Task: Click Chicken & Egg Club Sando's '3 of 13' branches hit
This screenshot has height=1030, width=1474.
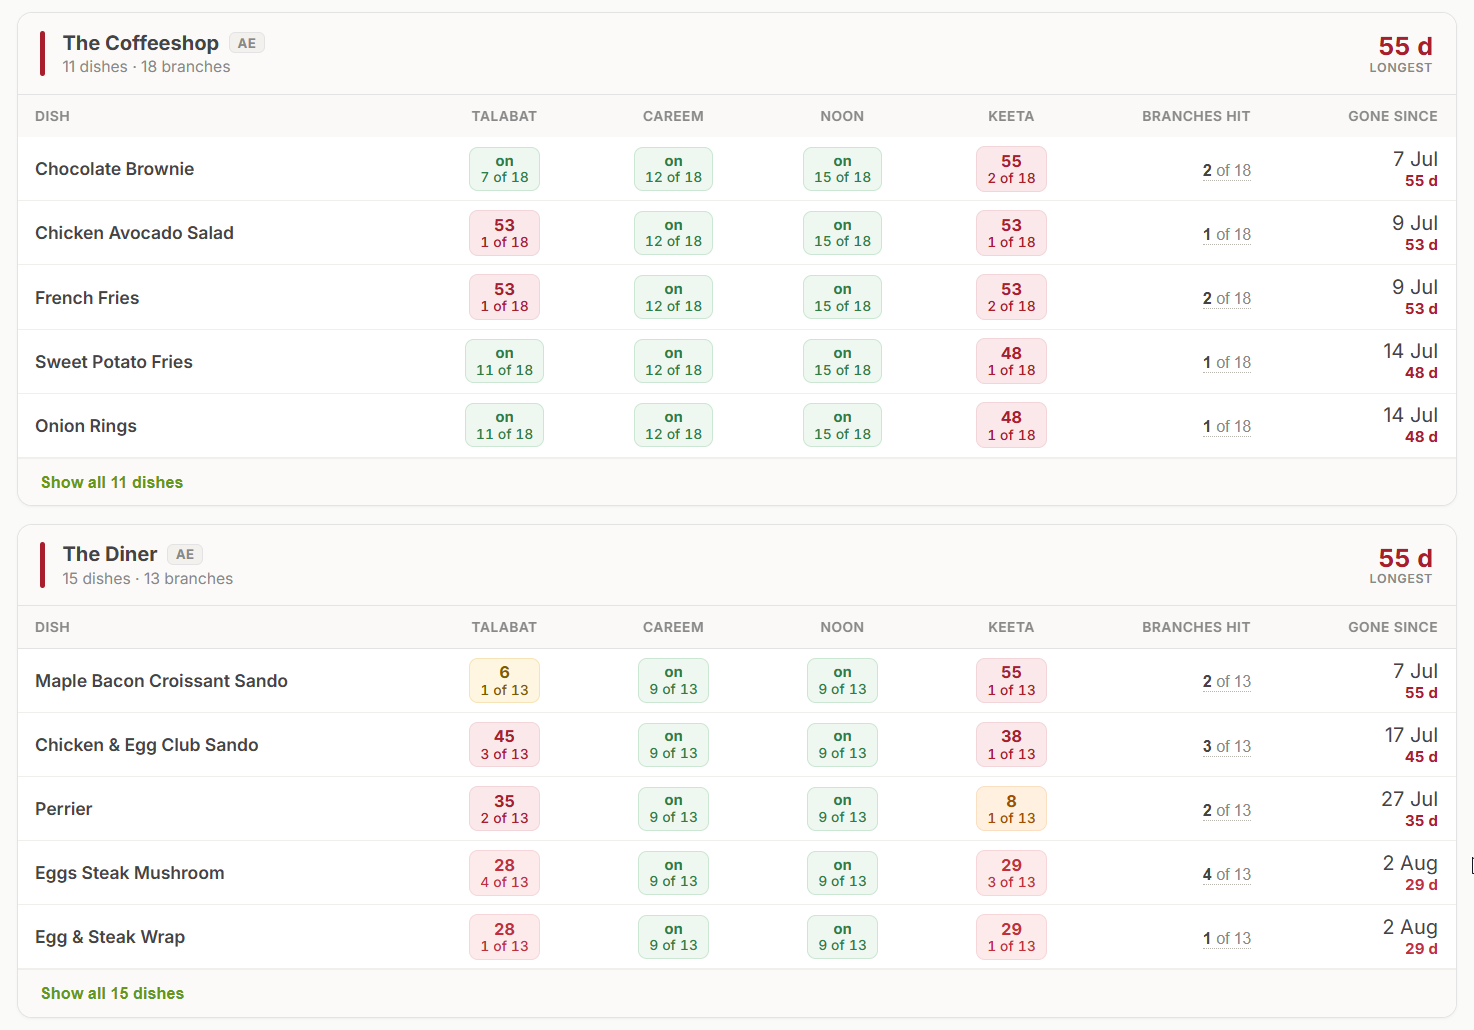Action: pos(1227,746)
